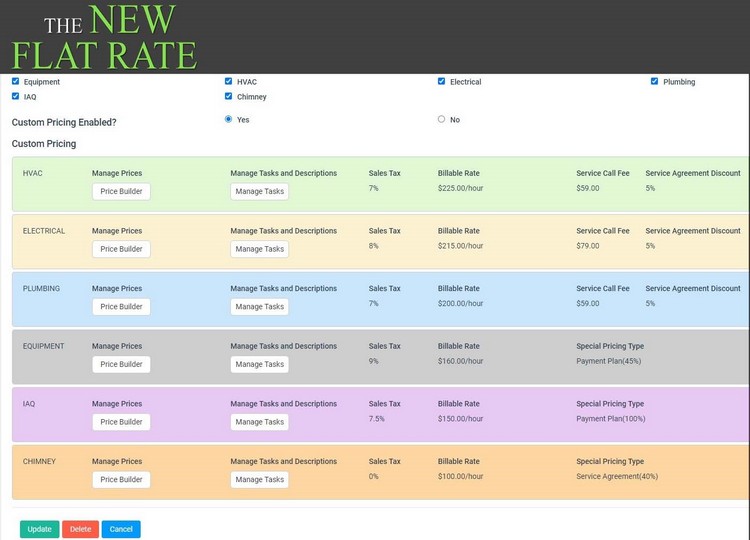750x540 pixels.
Task: Click Electrical service call fee $79.00
Action: tap(588, 246)
